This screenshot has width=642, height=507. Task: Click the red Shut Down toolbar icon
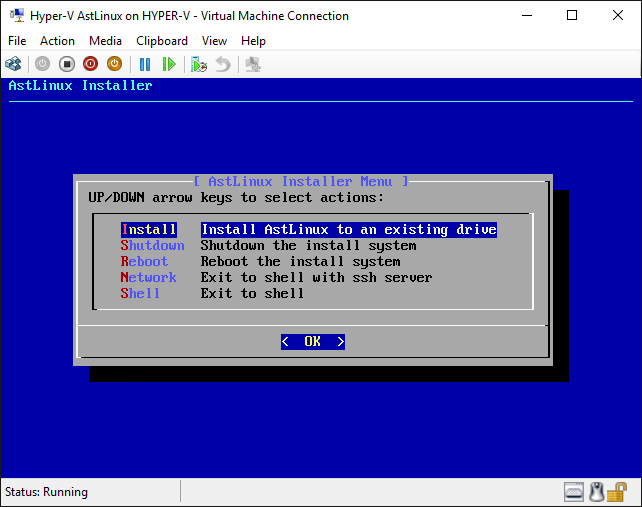coord(90,64)
